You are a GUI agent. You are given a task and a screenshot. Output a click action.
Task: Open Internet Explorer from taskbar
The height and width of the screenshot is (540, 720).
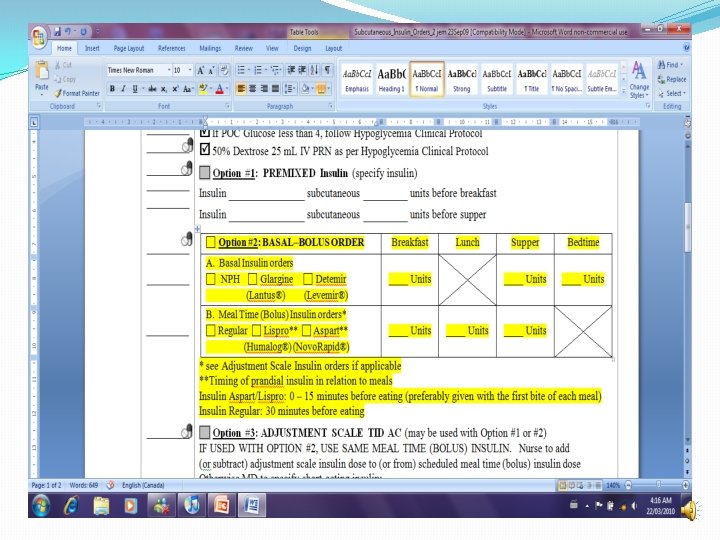tap(71, 506)
